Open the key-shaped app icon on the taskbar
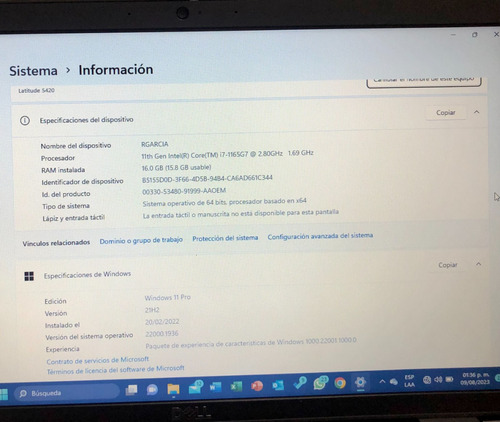Image resolution: width=500 pixels, height=422 pixels. click(x=300, y=383)
